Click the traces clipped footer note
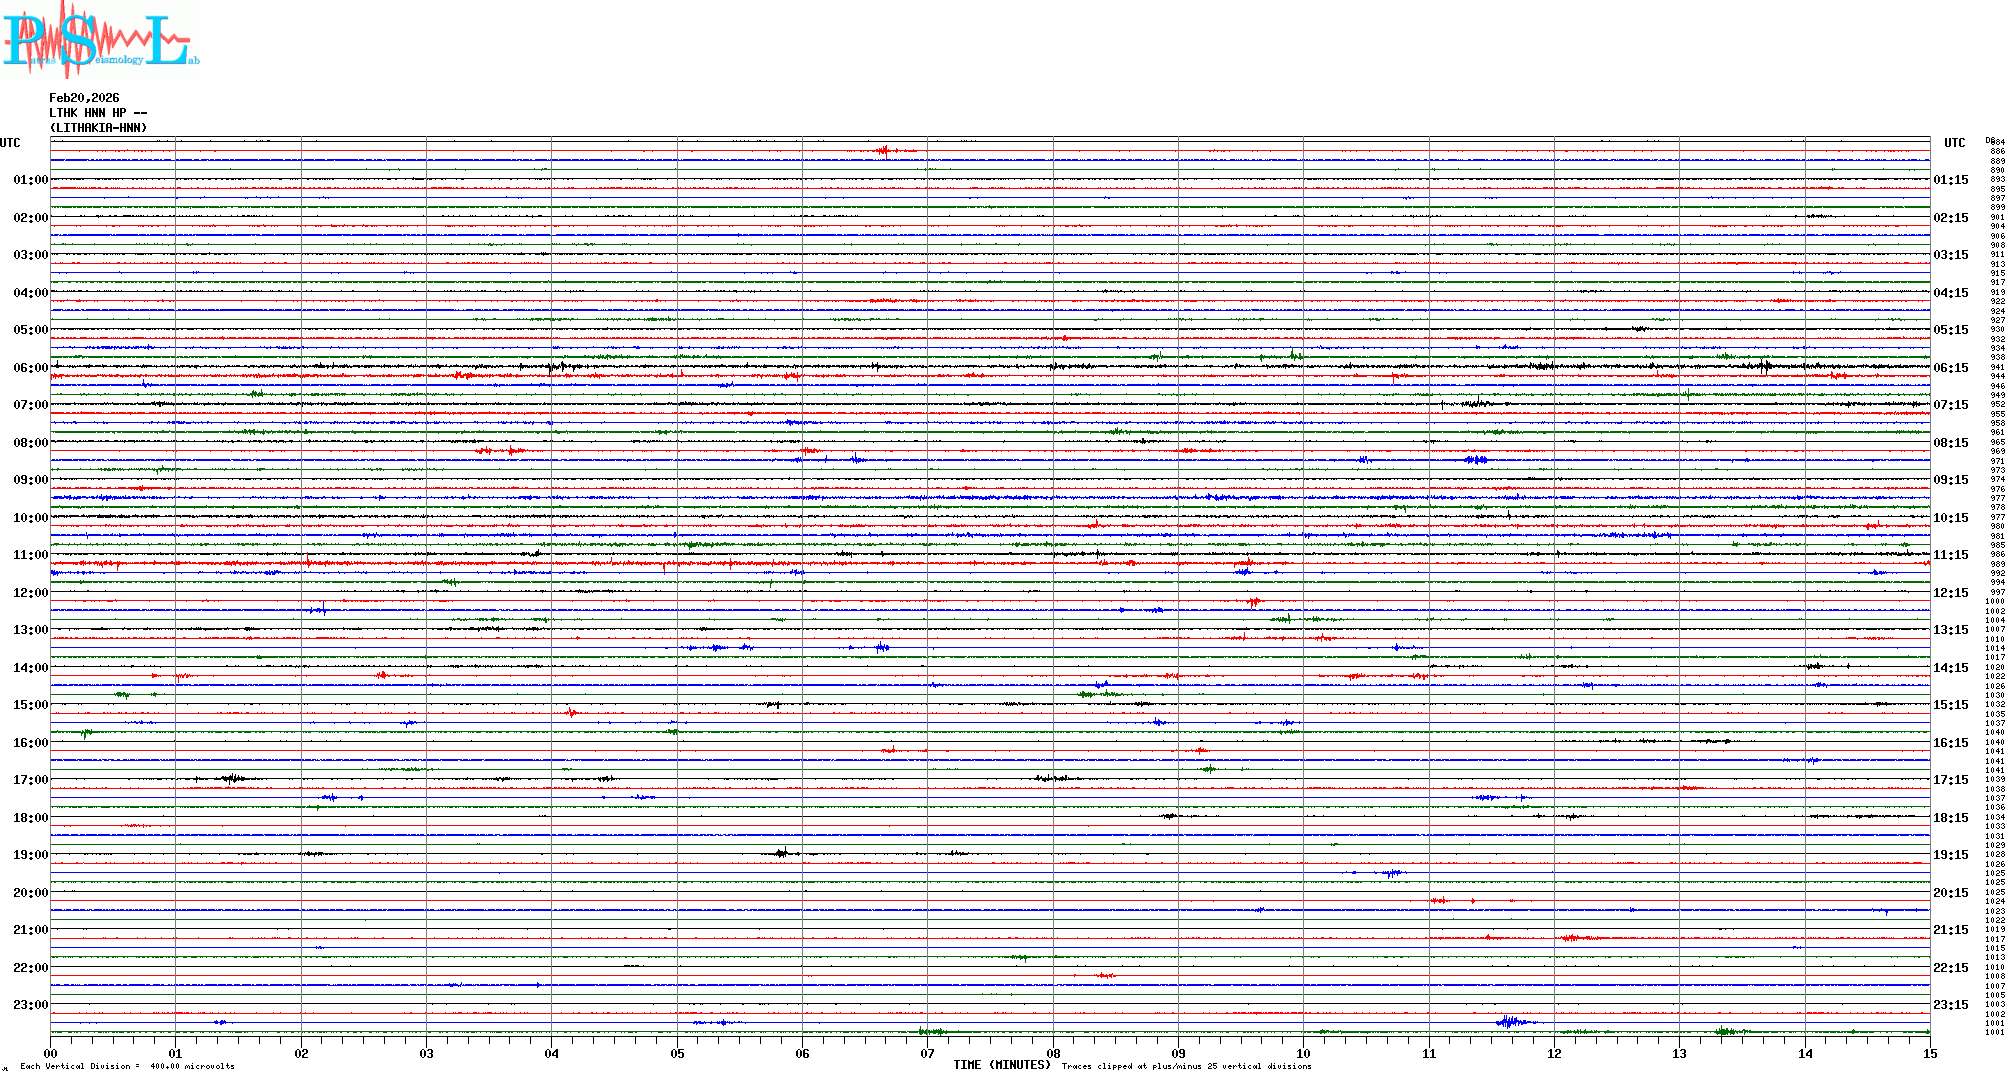2010x1080 pixels. pos(1186,1066)
